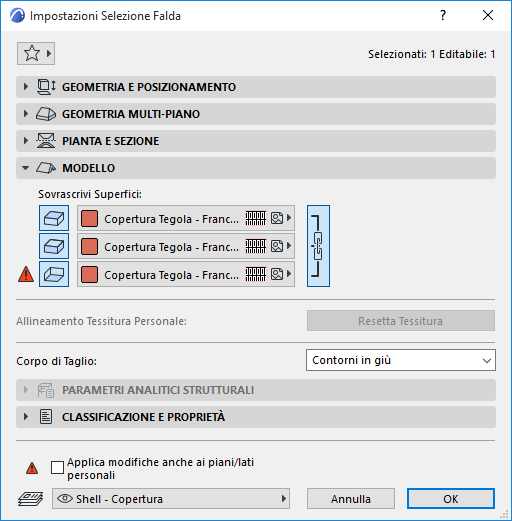
Task: Open the Favorites star button
Action: coord(36,53)
